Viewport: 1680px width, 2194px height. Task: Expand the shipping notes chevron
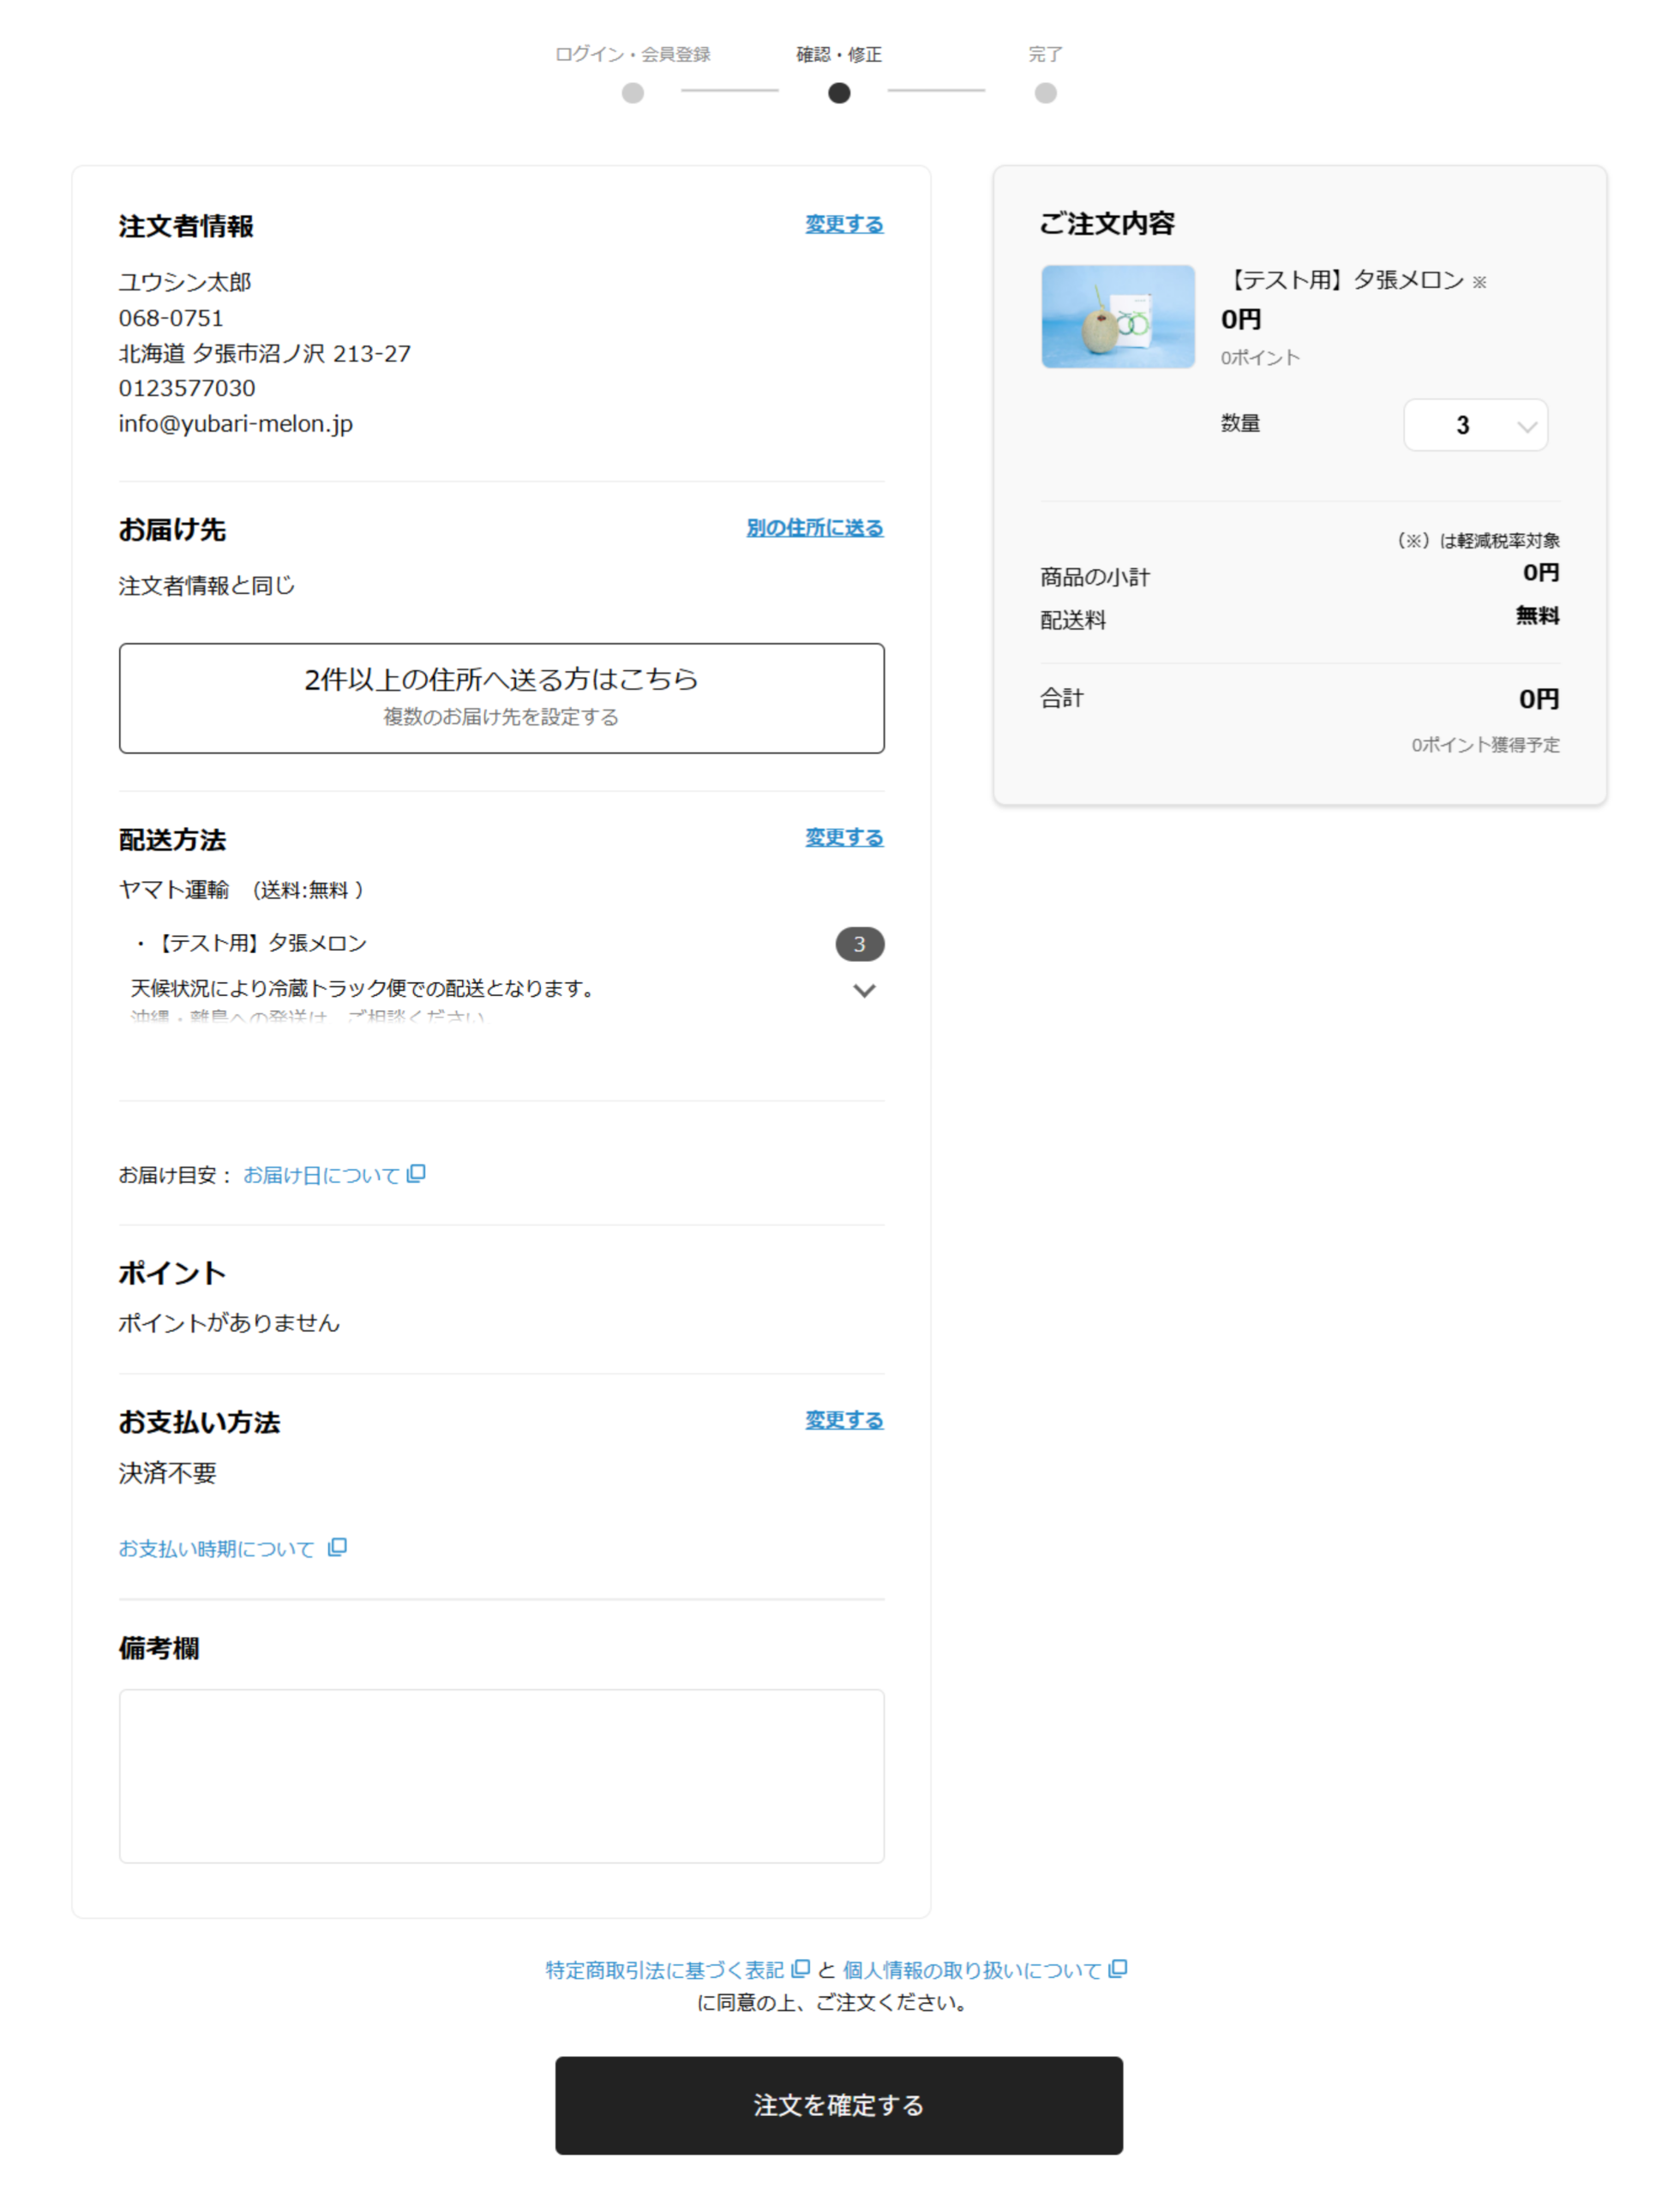click(864, 990)
